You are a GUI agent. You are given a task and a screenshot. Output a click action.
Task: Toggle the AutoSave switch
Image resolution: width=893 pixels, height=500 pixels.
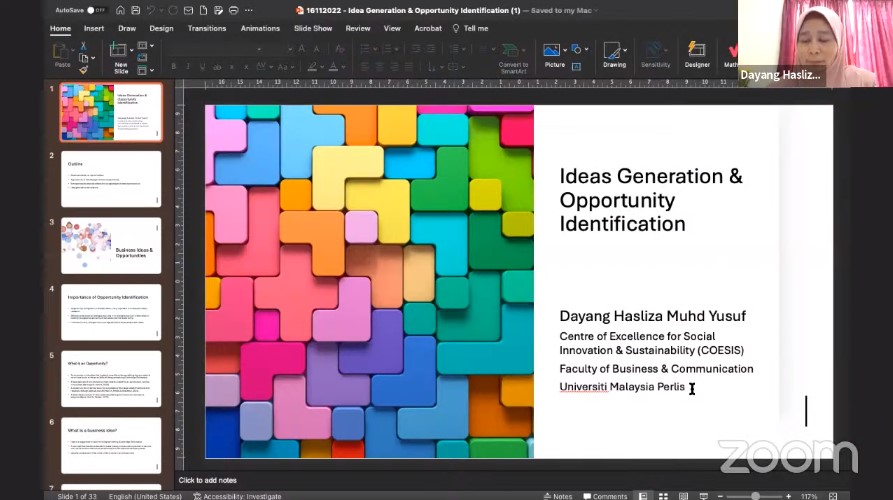(96, 10)
